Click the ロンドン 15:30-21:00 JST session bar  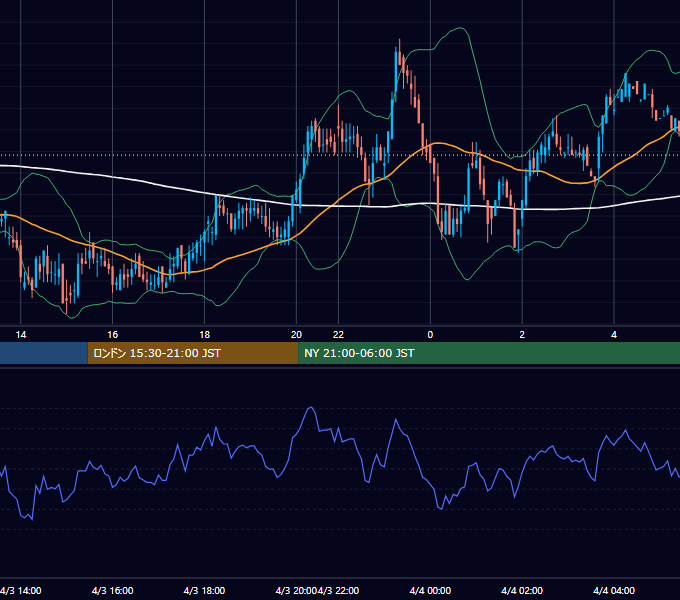coord(193,353)
